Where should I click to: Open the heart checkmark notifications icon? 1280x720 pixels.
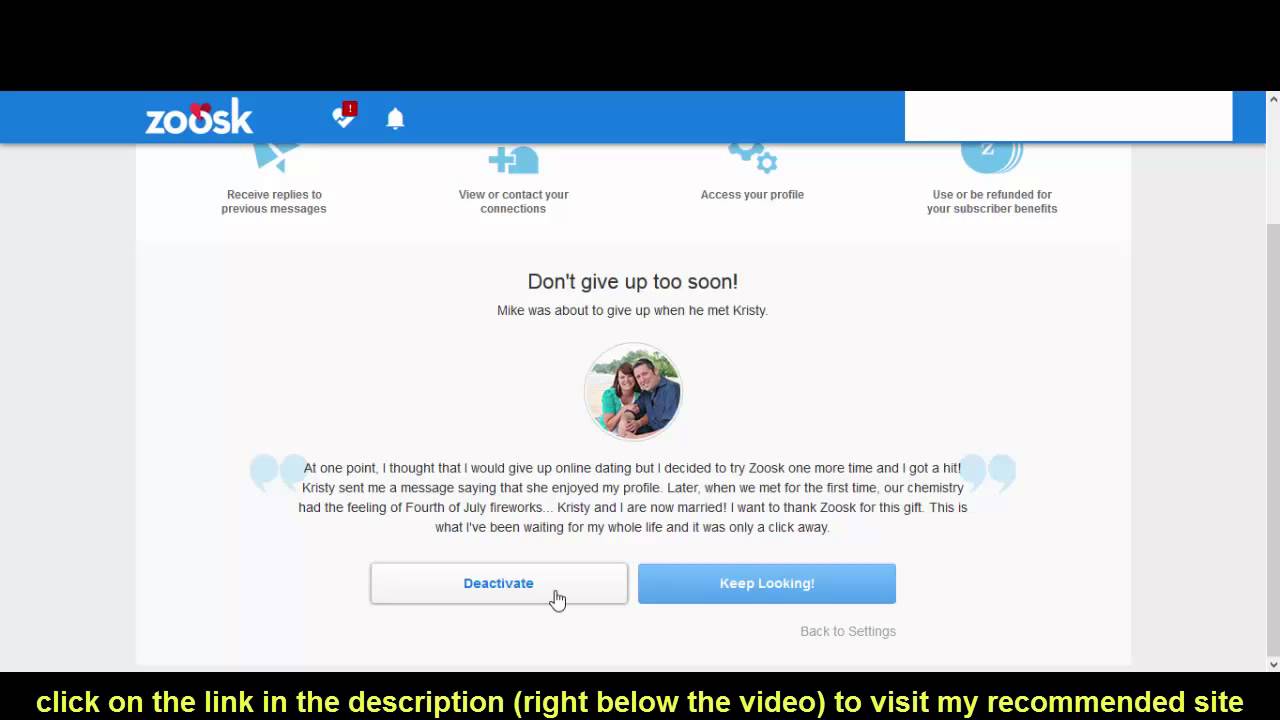344,116
